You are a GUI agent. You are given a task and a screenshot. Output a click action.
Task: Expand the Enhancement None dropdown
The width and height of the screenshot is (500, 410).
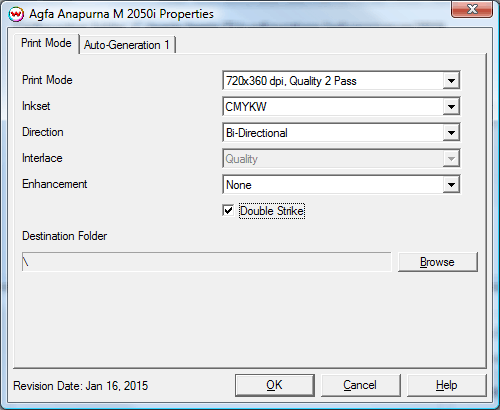pyautogui.click(x=451, y=185)
